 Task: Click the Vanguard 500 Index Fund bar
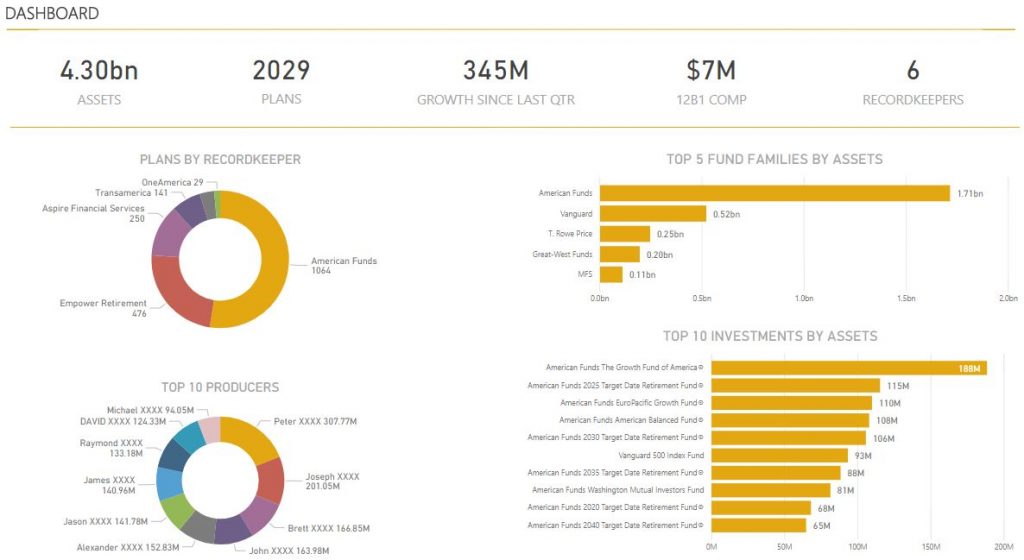tap(779, 455)
